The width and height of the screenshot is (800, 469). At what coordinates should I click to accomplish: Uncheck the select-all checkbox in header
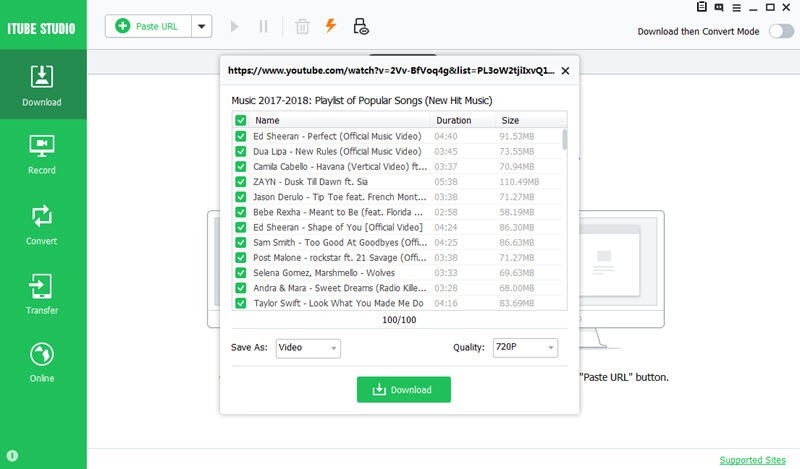click(240, 120)
